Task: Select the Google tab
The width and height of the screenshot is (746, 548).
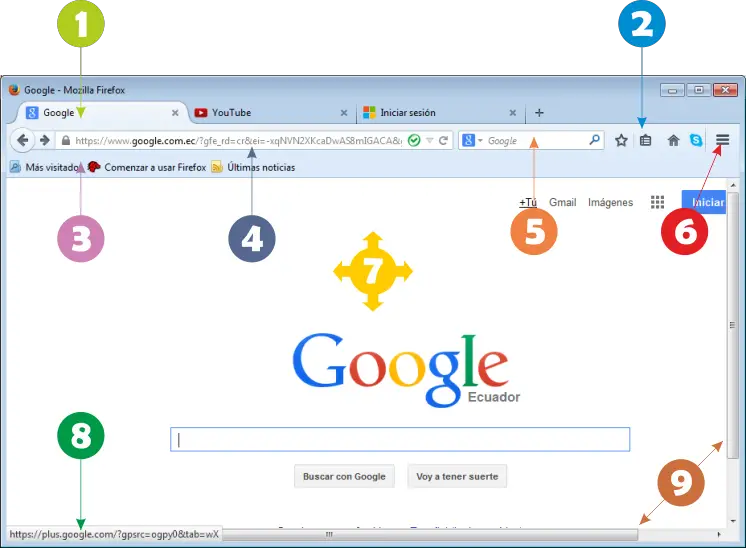Action: (x=102, y=113)
